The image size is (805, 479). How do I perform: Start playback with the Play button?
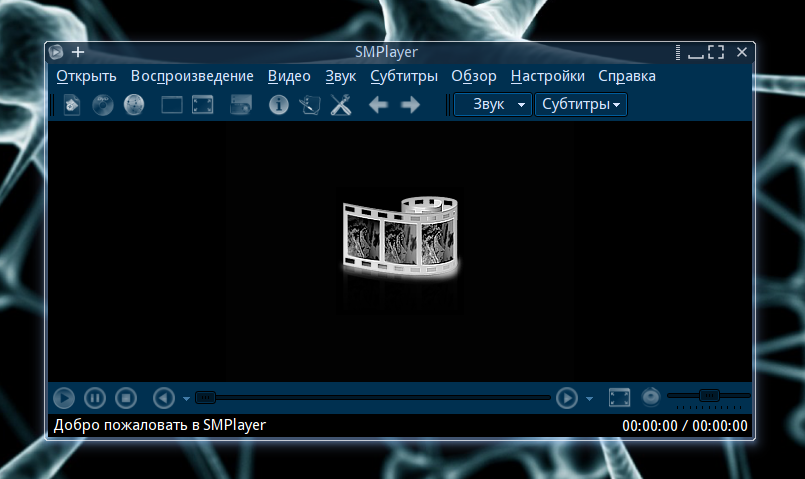(64, 398)
